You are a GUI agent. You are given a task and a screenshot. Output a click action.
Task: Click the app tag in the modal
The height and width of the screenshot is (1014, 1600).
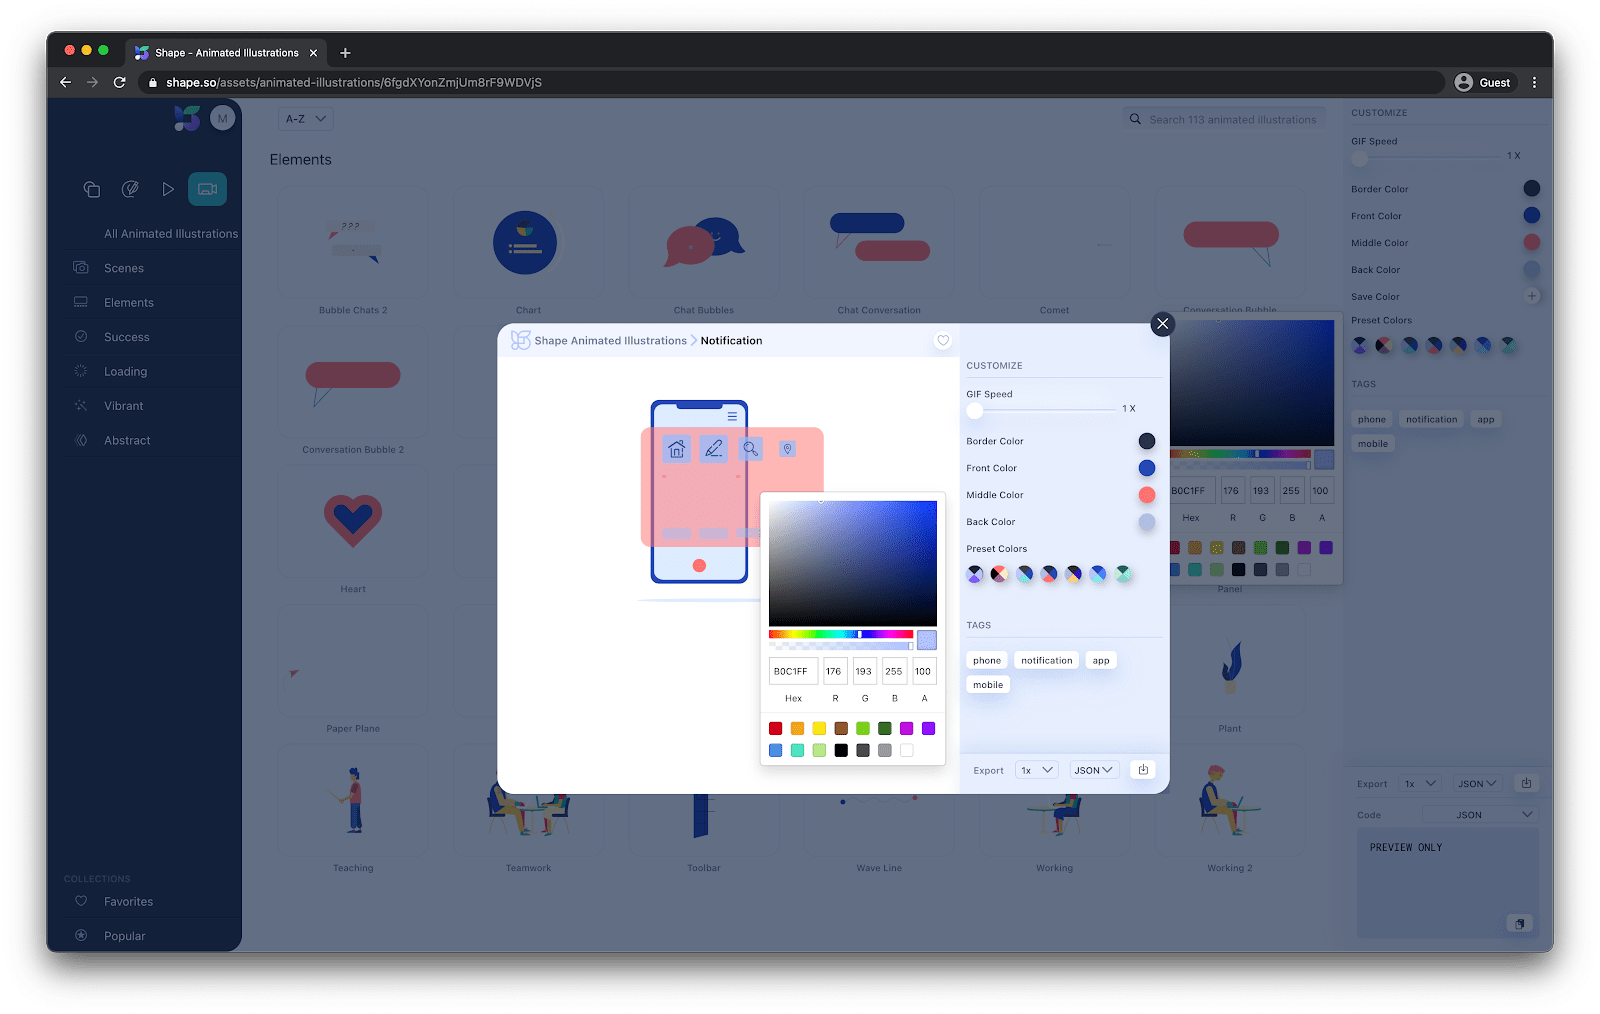coord(1101,660)
